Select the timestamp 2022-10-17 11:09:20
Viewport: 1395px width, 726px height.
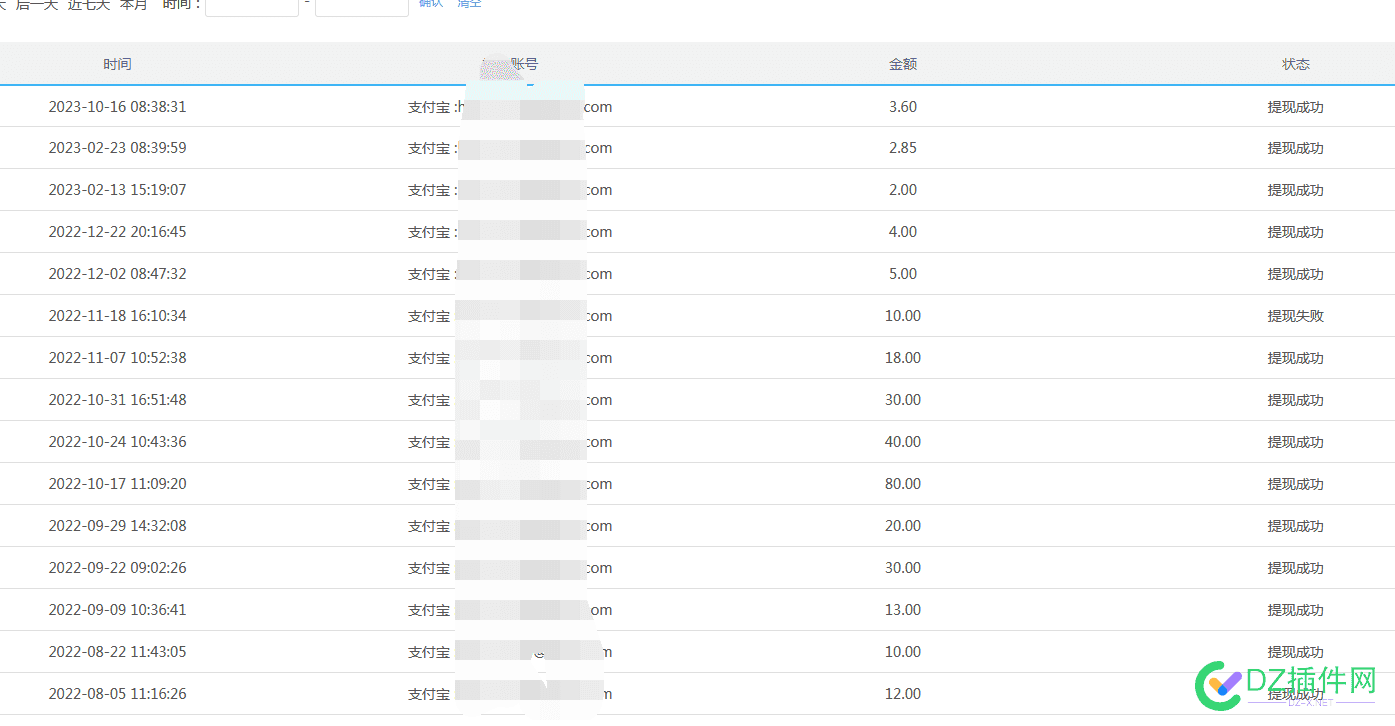117,484
